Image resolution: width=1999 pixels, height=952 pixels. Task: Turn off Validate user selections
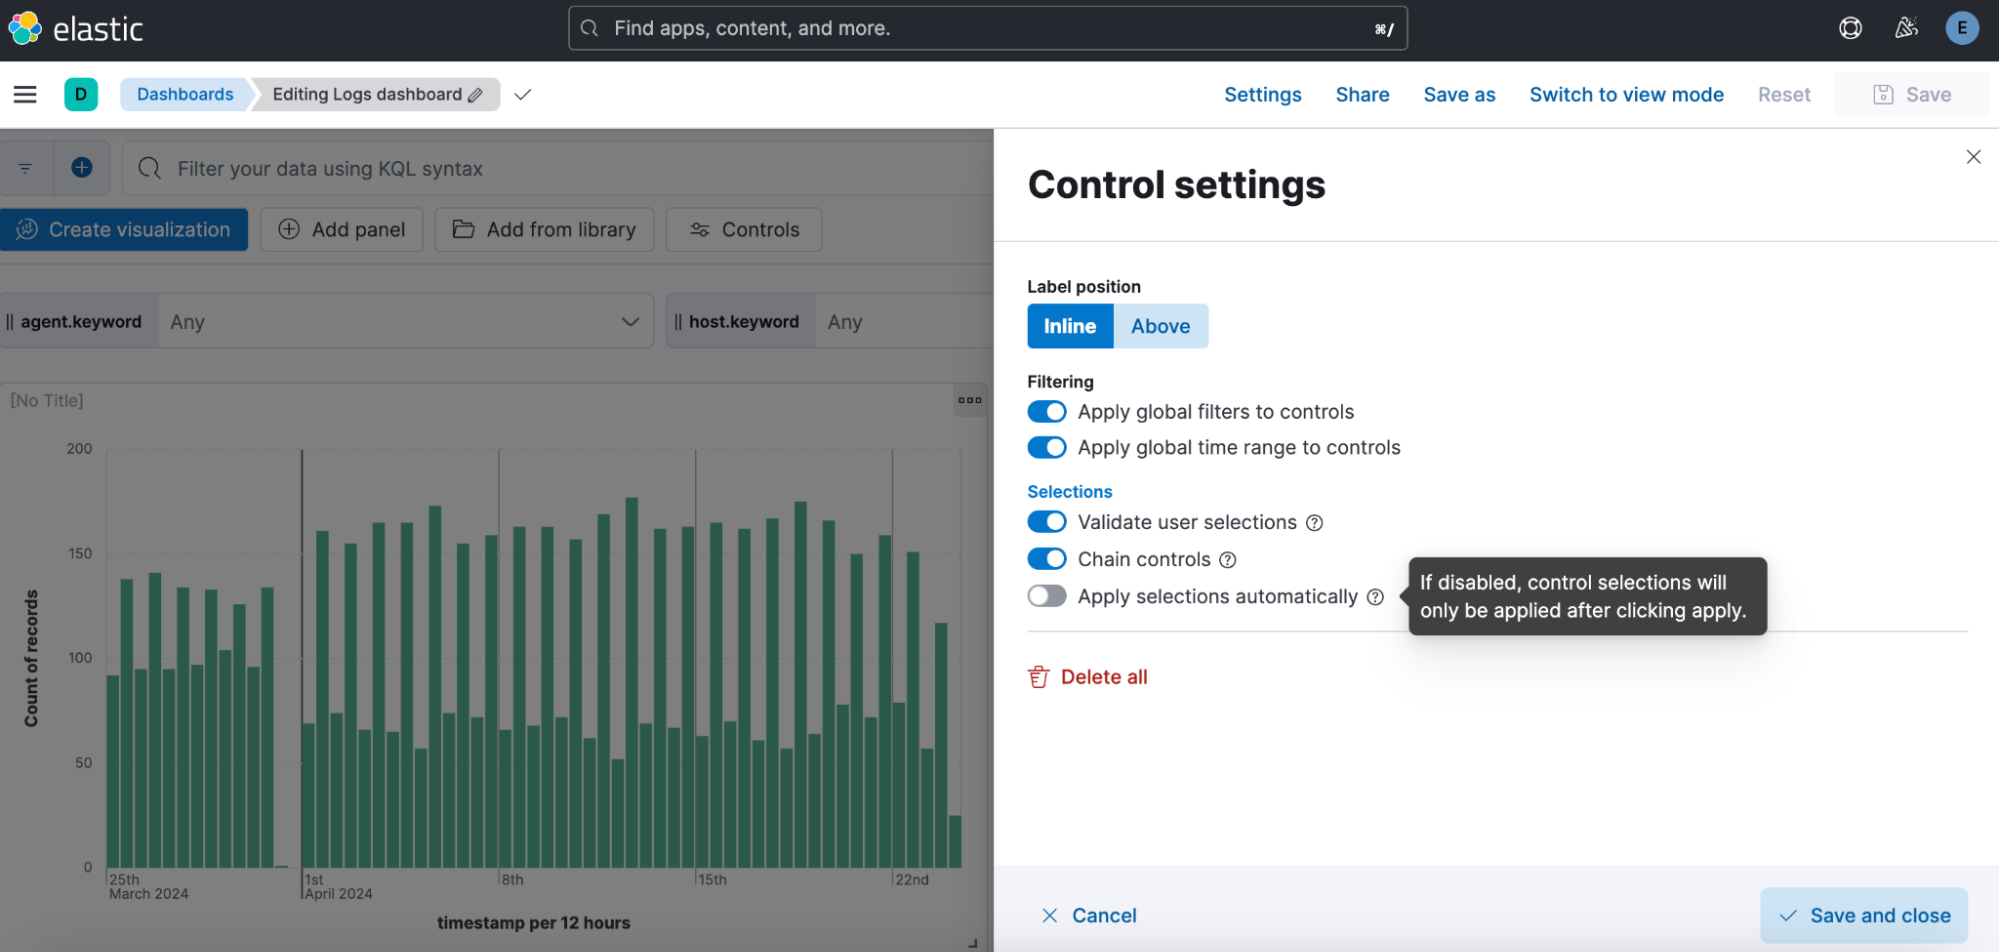tap(1047, 522)
